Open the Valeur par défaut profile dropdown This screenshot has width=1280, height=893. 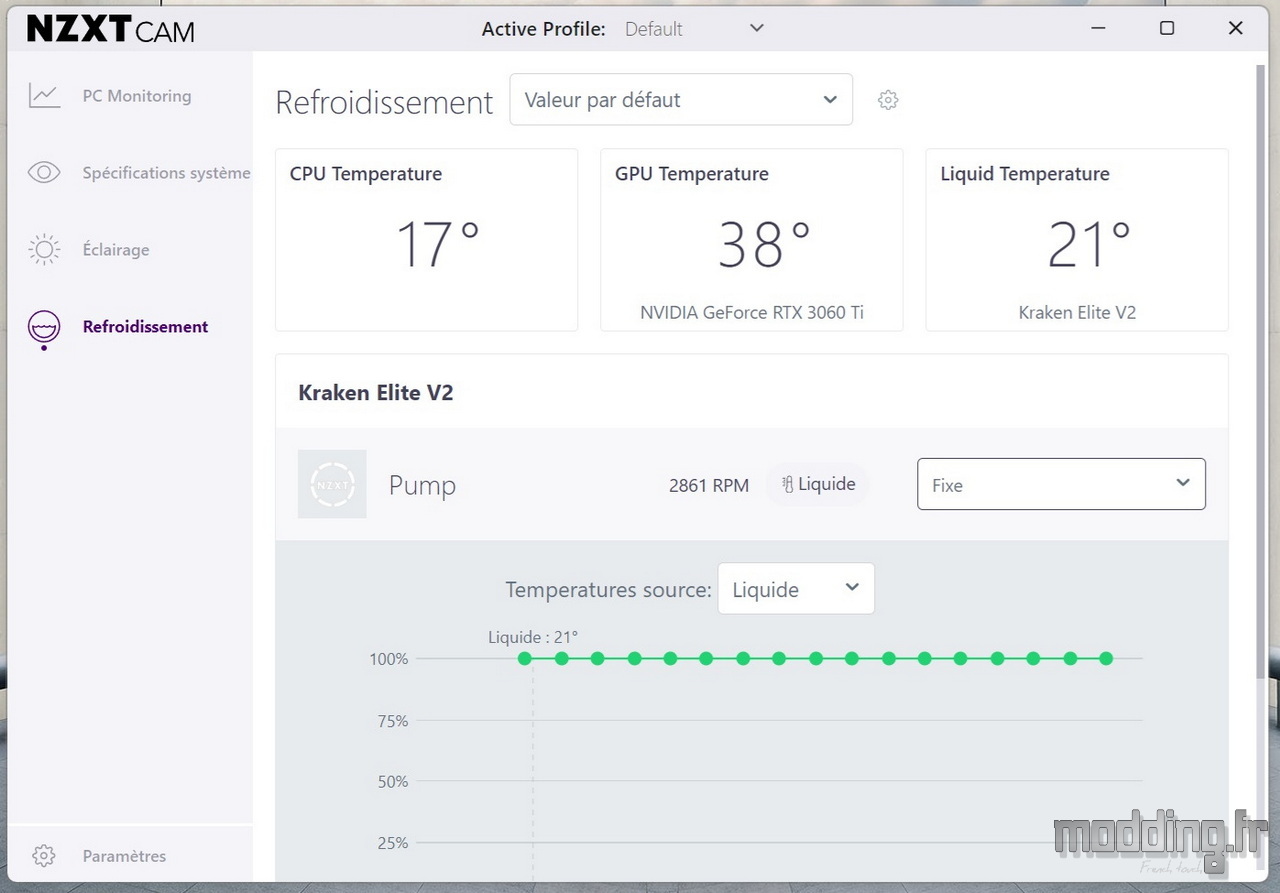681,100
